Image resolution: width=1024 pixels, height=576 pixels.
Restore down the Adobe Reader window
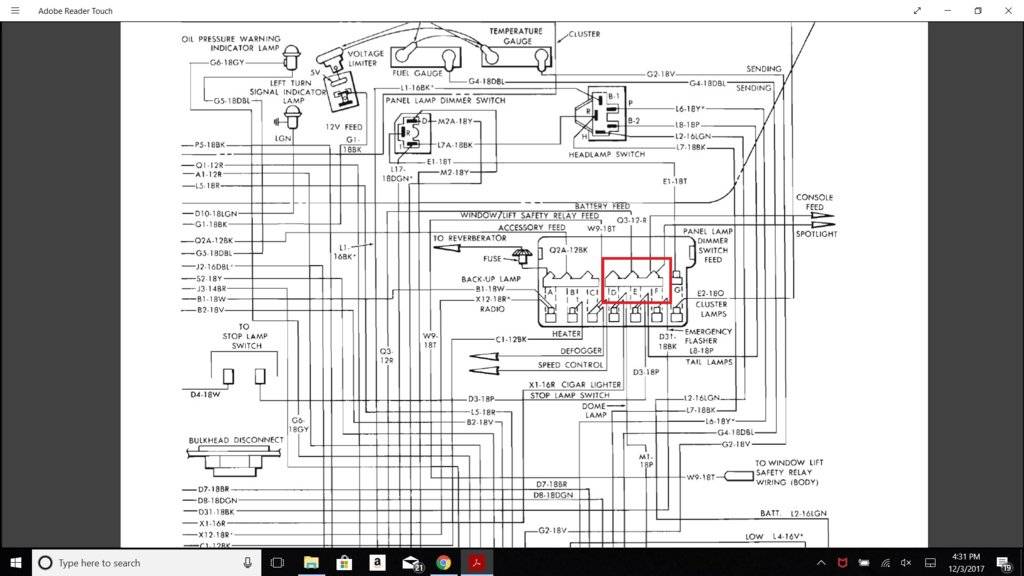pos(978,11)
